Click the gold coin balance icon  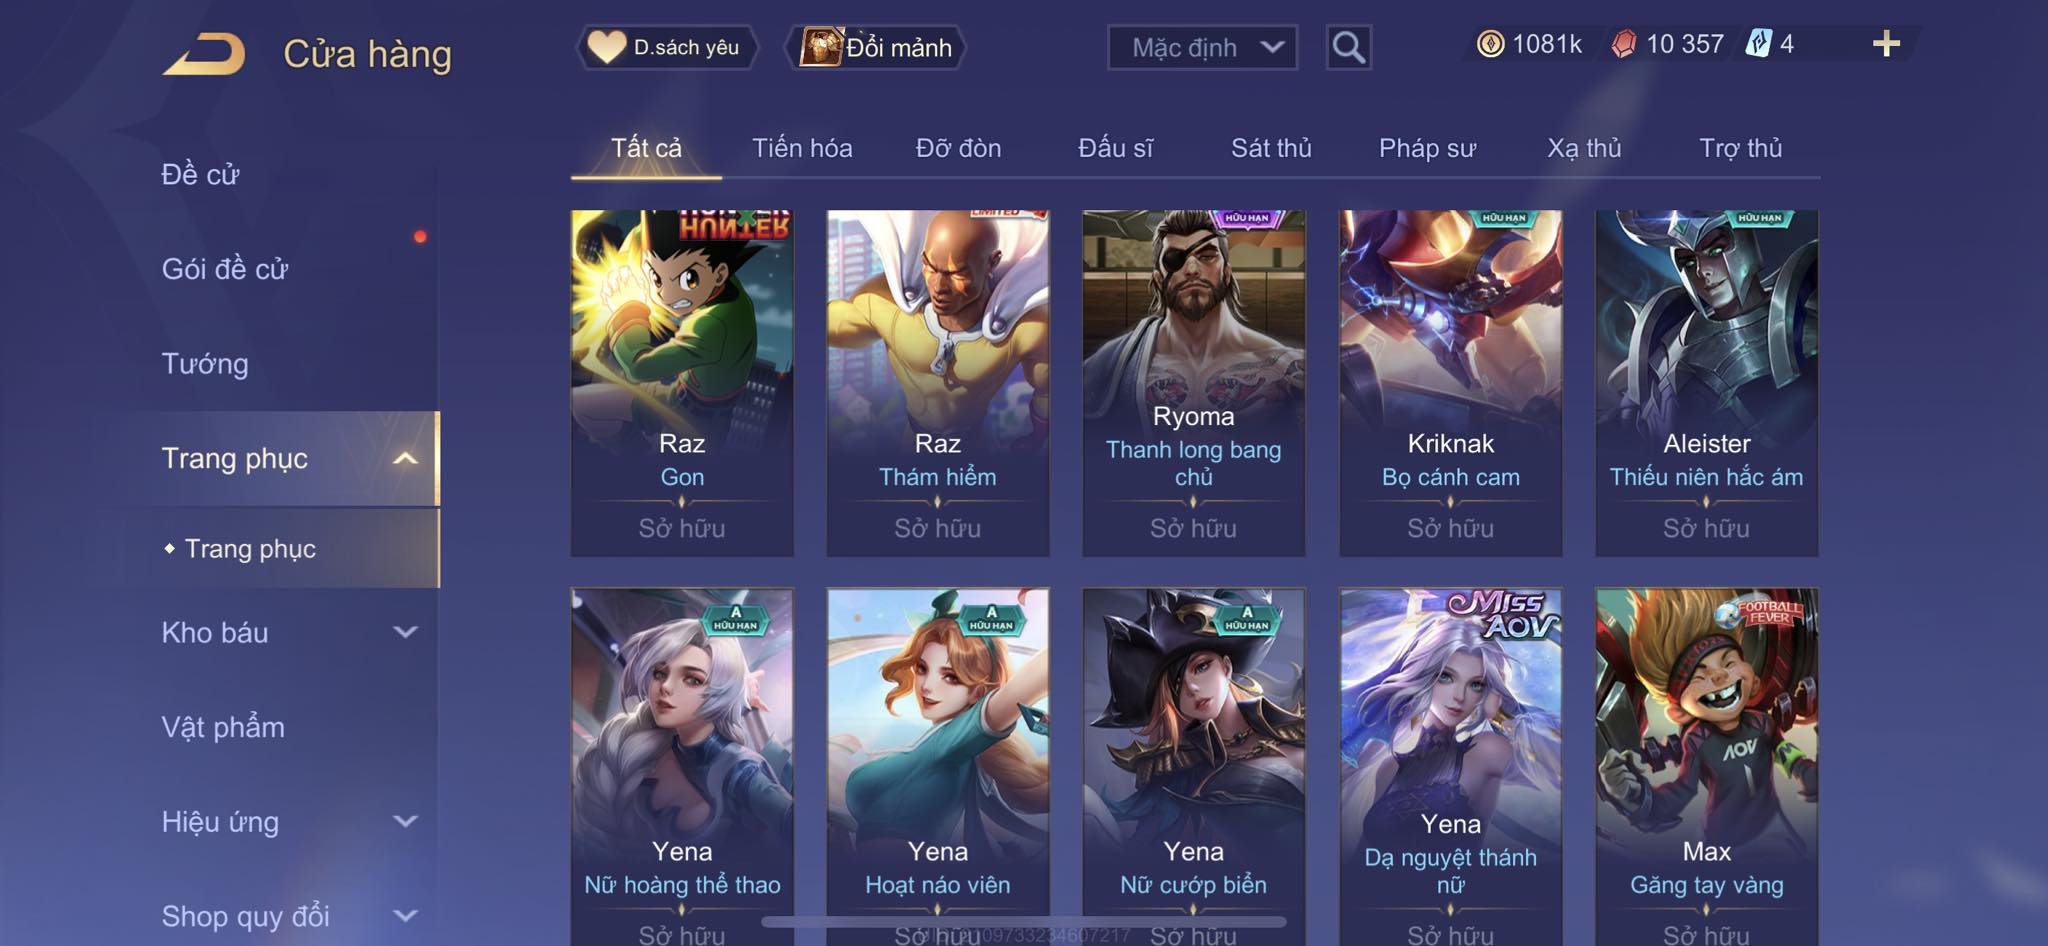coord(1490,44)
